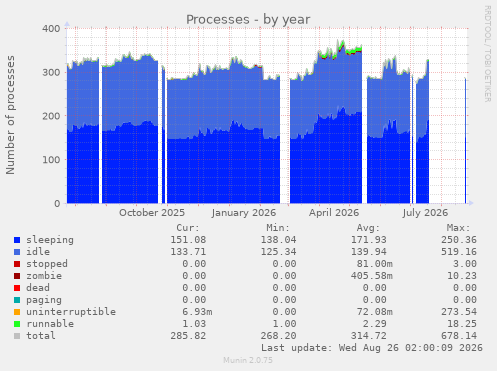This screenshot has width=497, height=371.
Task: Click the 'uninterruptible' legend label
Action: tap(71, 312)
